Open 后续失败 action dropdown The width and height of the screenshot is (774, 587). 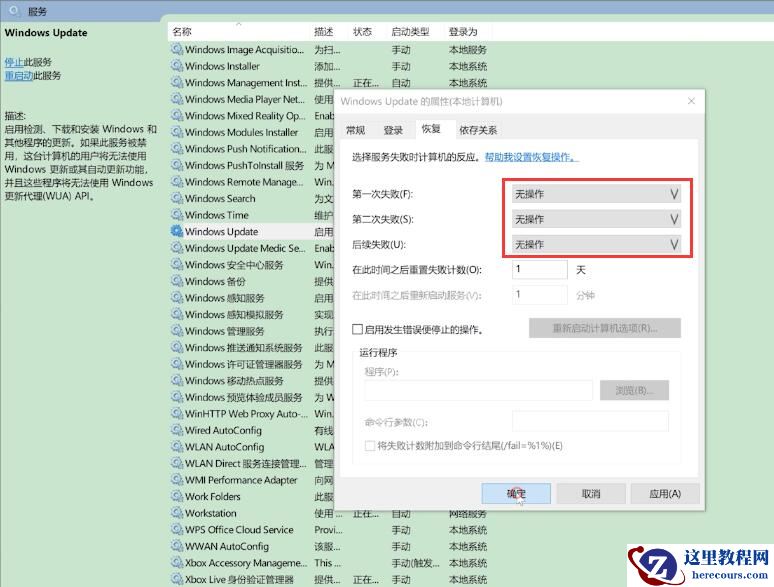[596, 244]
